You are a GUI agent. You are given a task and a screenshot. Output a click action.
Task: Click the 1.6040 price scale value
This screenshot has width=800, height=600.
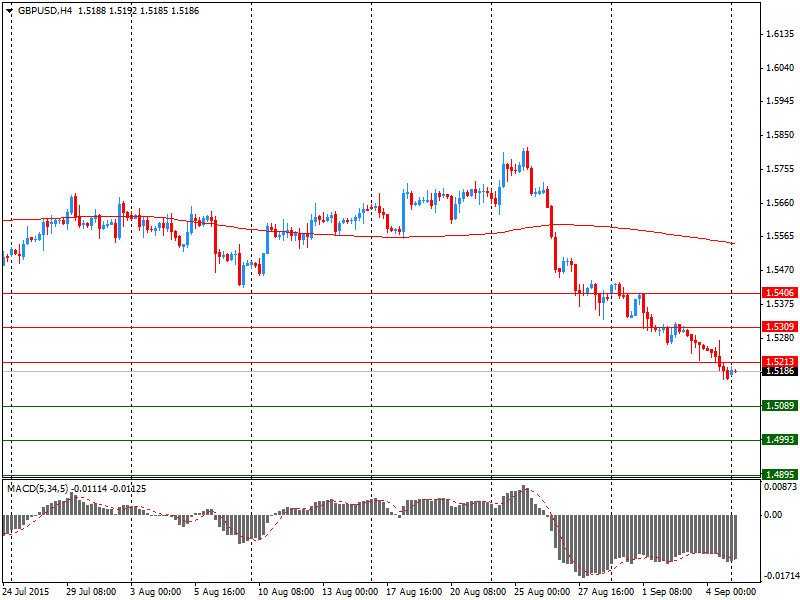tap(781, 68)
